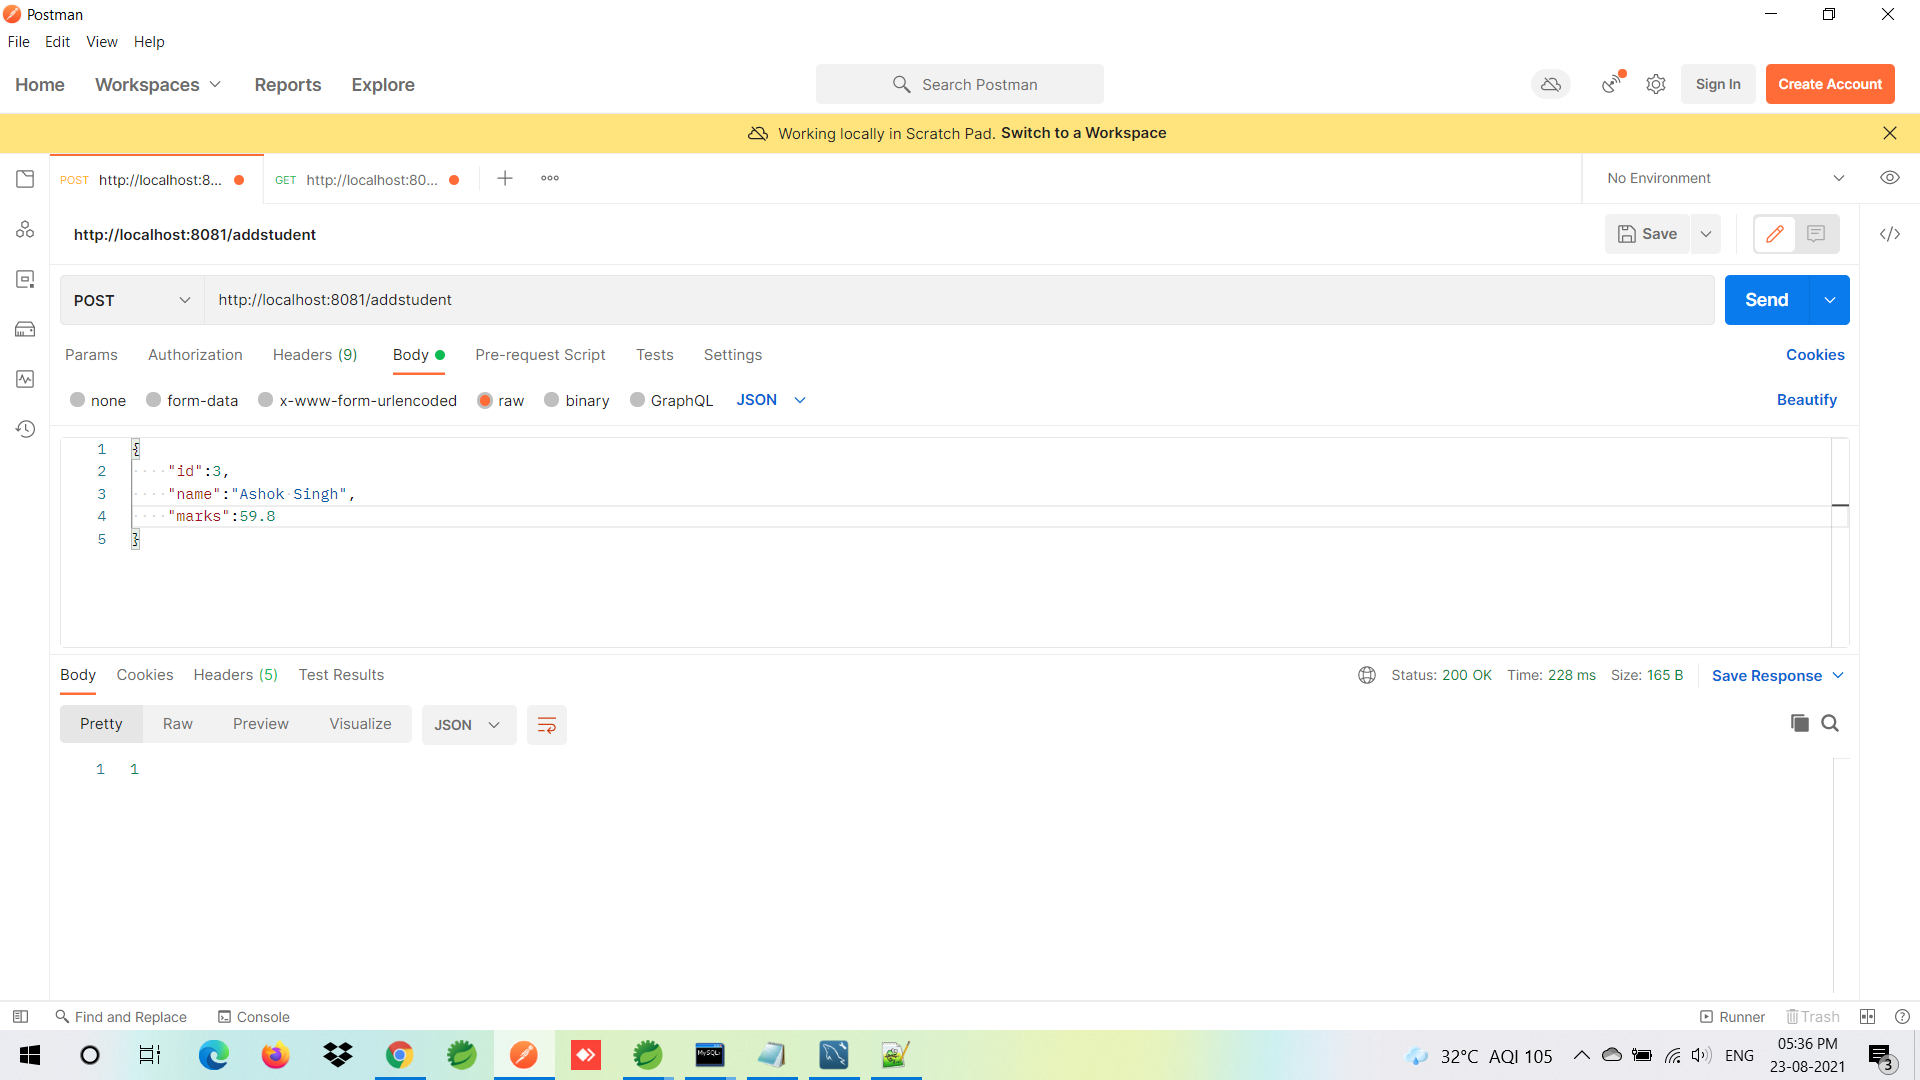
Task: Click the request URL input field
Action: 960,300
